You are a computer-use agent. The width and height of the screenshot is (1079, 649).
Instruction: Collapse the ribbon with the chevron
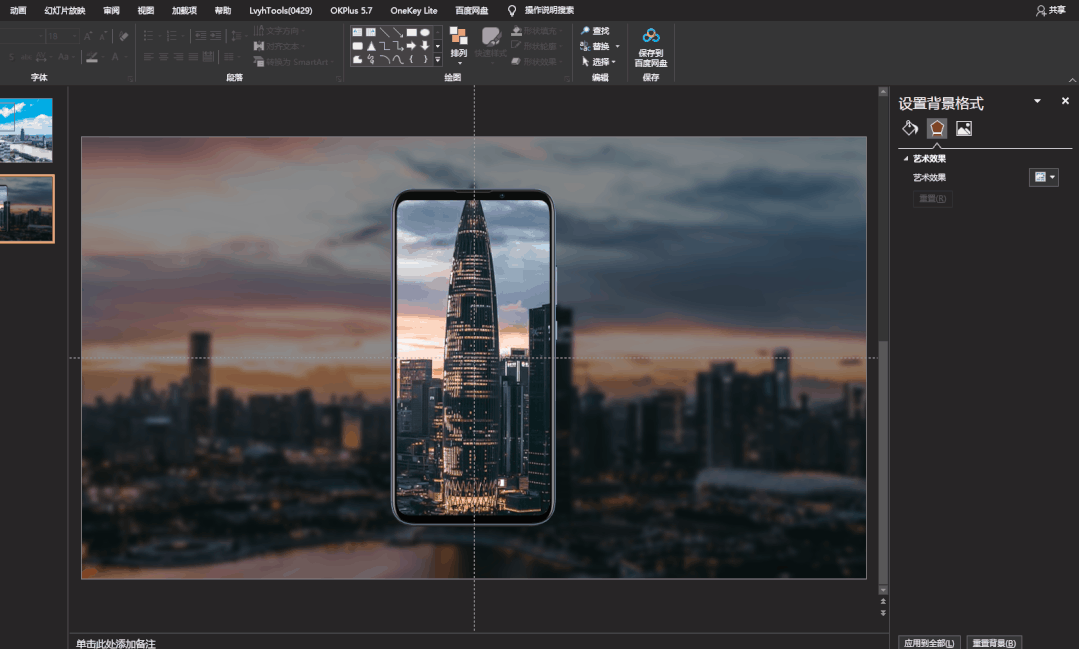[1071, 79]
